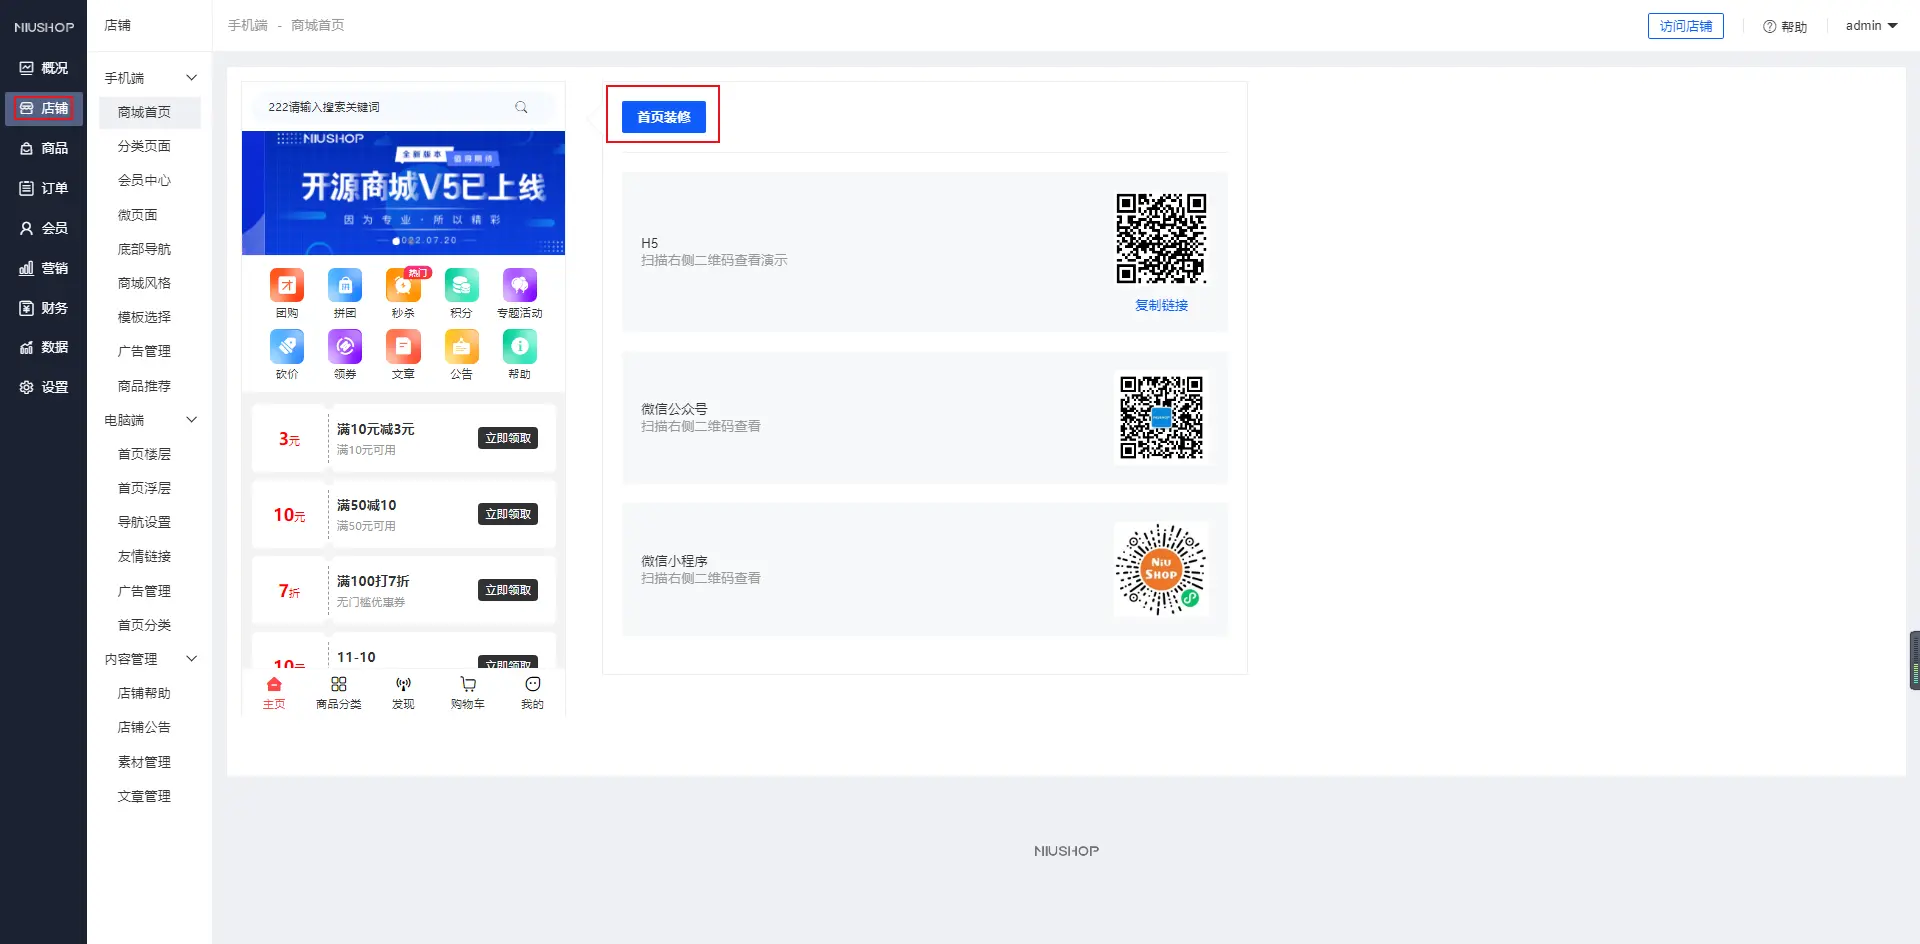The image size is (1920, 944).
Task: Click the WeChat mini program QR code
Action: [x=1160, y=569]
